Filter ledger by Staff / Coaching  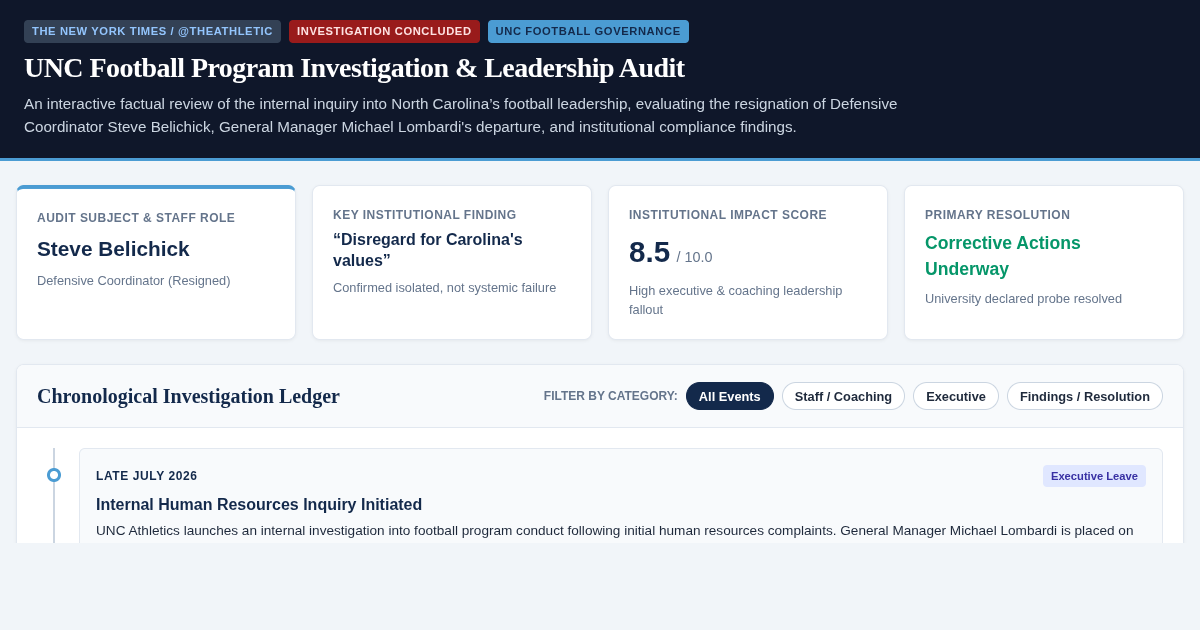843,396
